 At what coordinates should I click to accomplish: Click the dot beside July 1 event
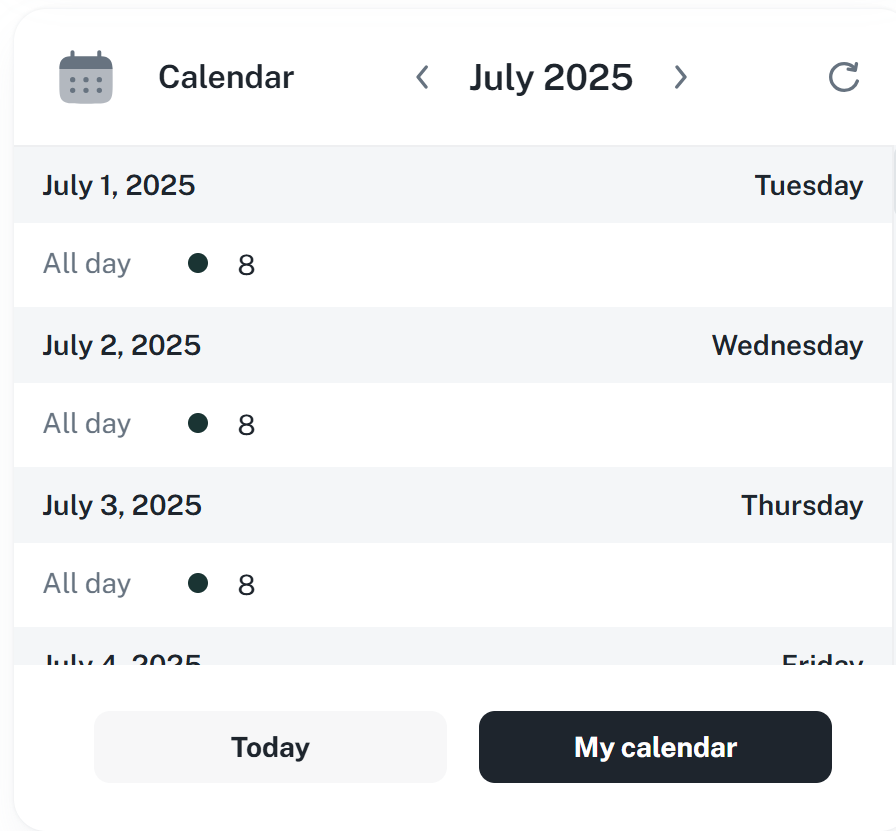click(198, 263)
